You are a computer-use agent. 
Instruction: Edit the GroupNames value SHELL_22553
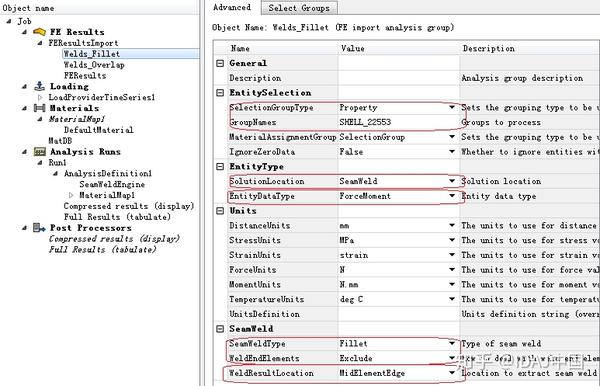398,122
